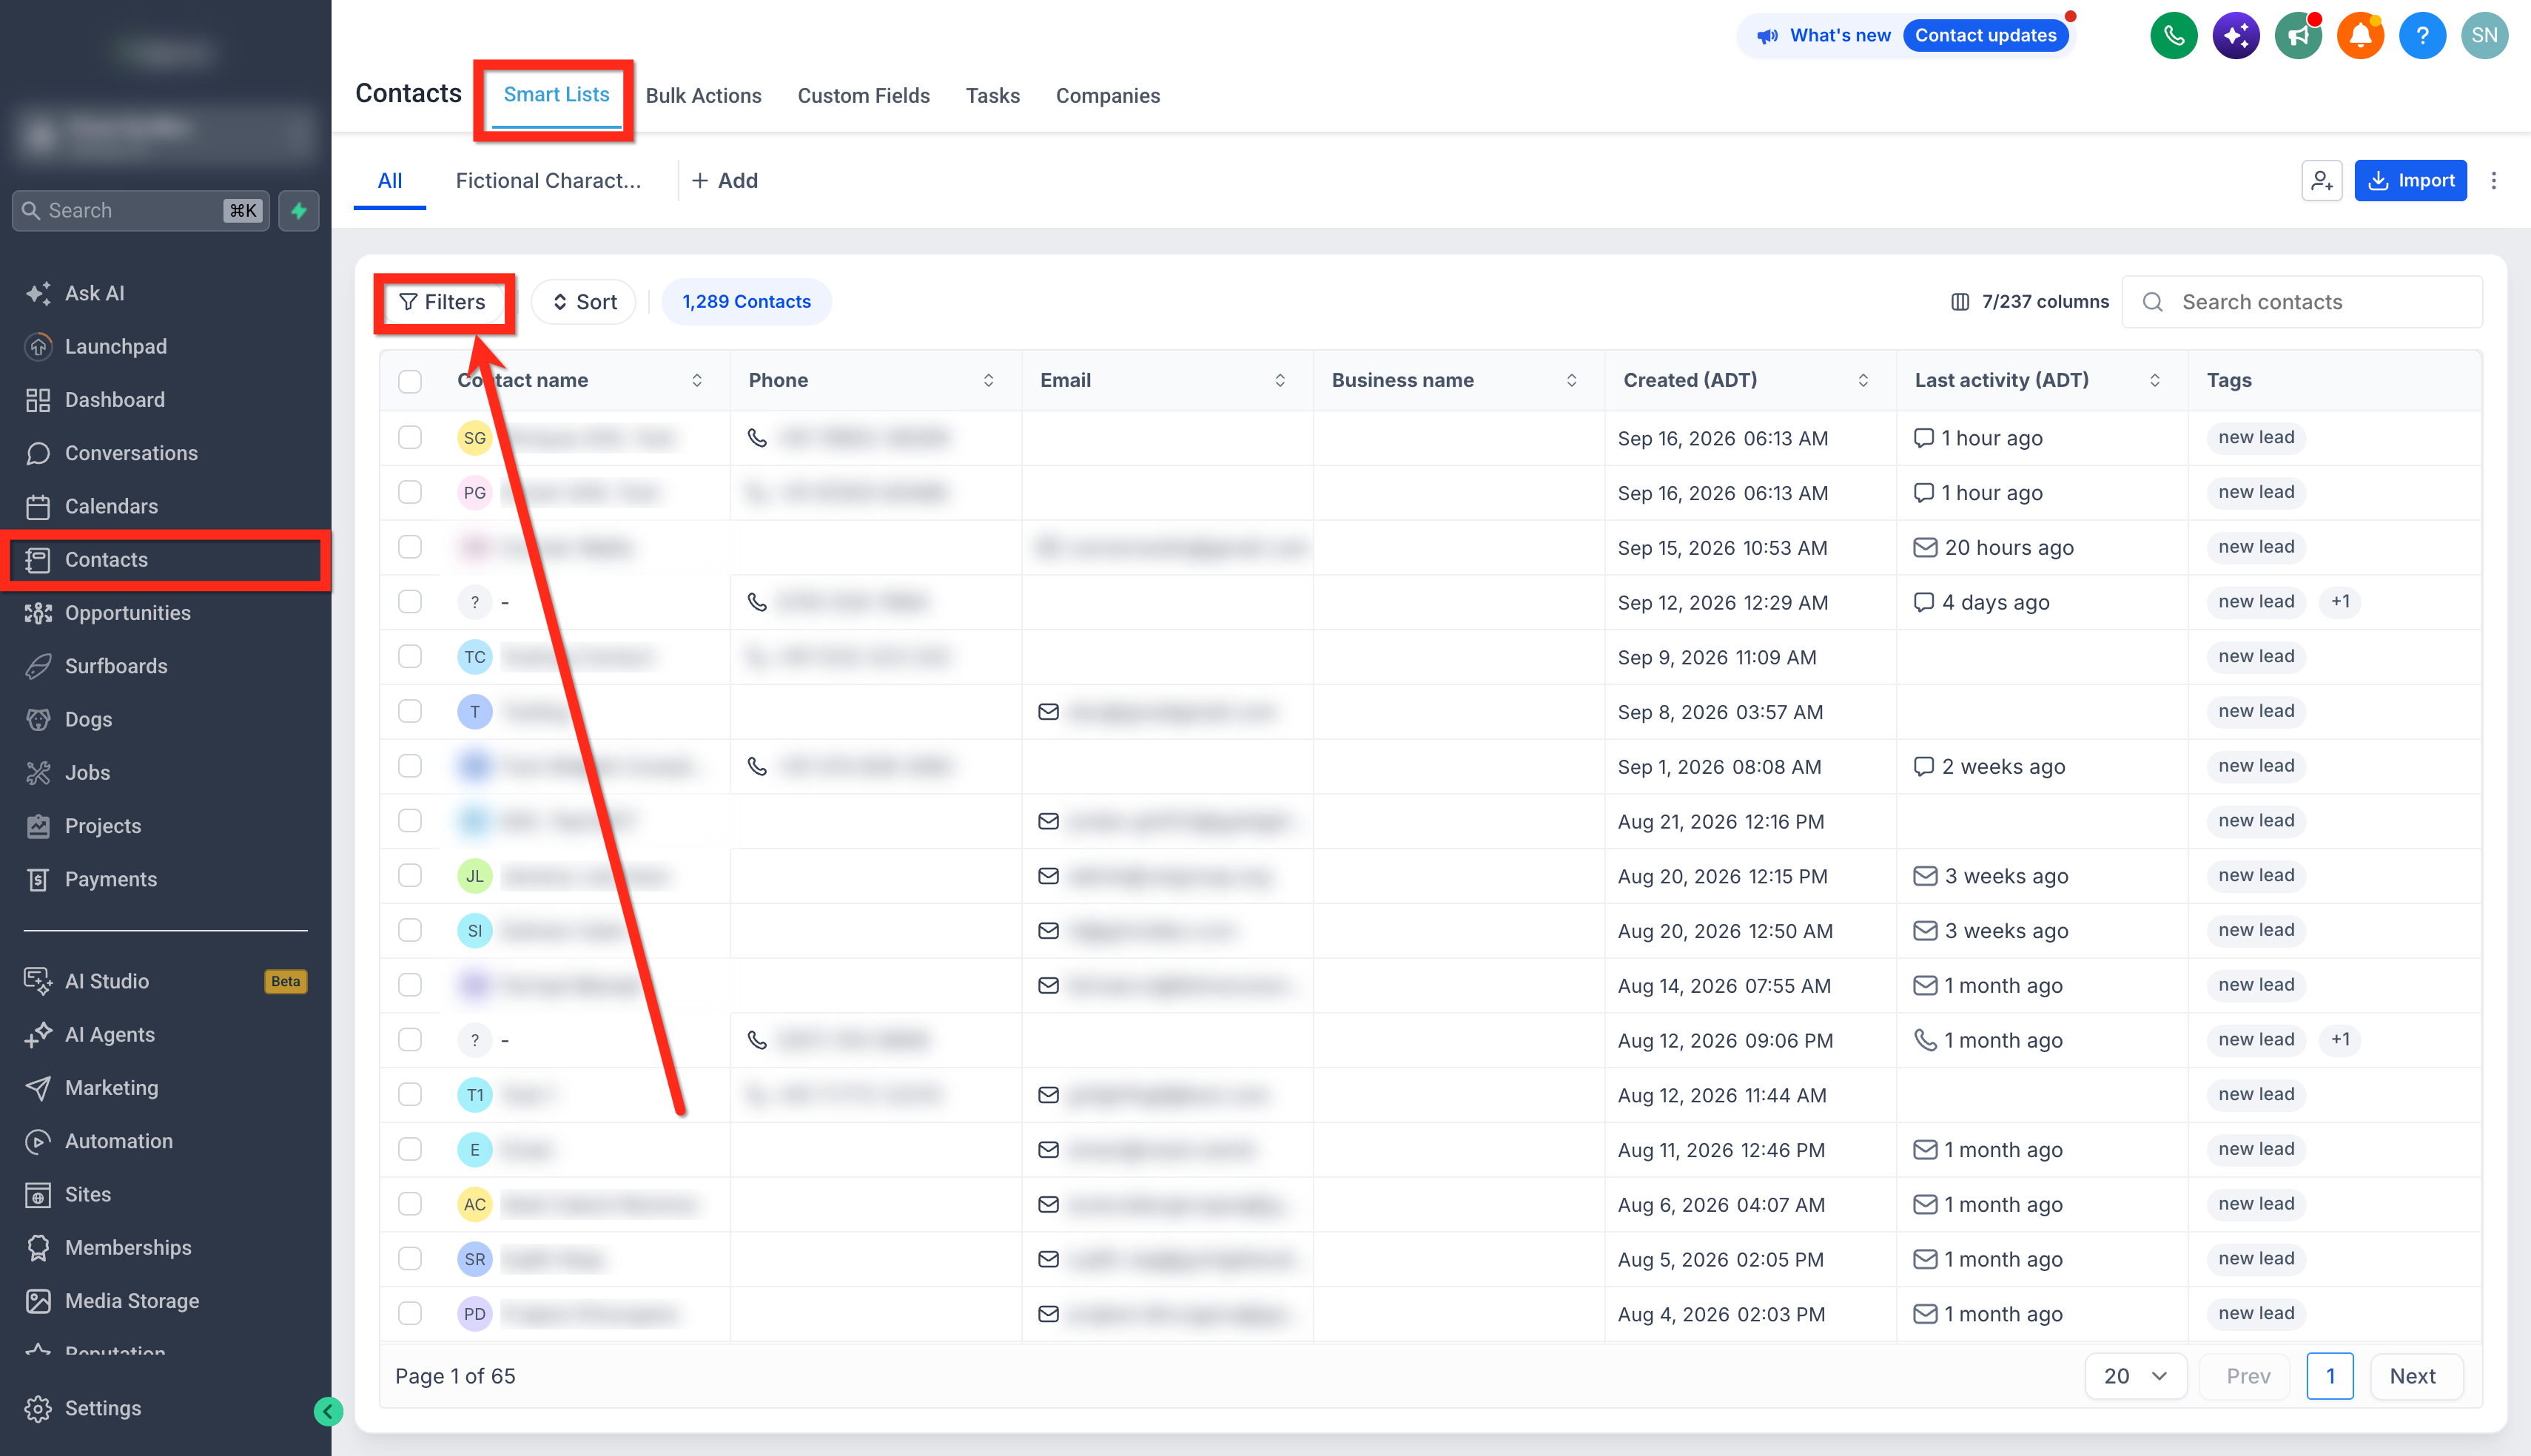Screen dimensions: 2531x1456
Task: Open the Companies tab
Action: coord(1107,96)
